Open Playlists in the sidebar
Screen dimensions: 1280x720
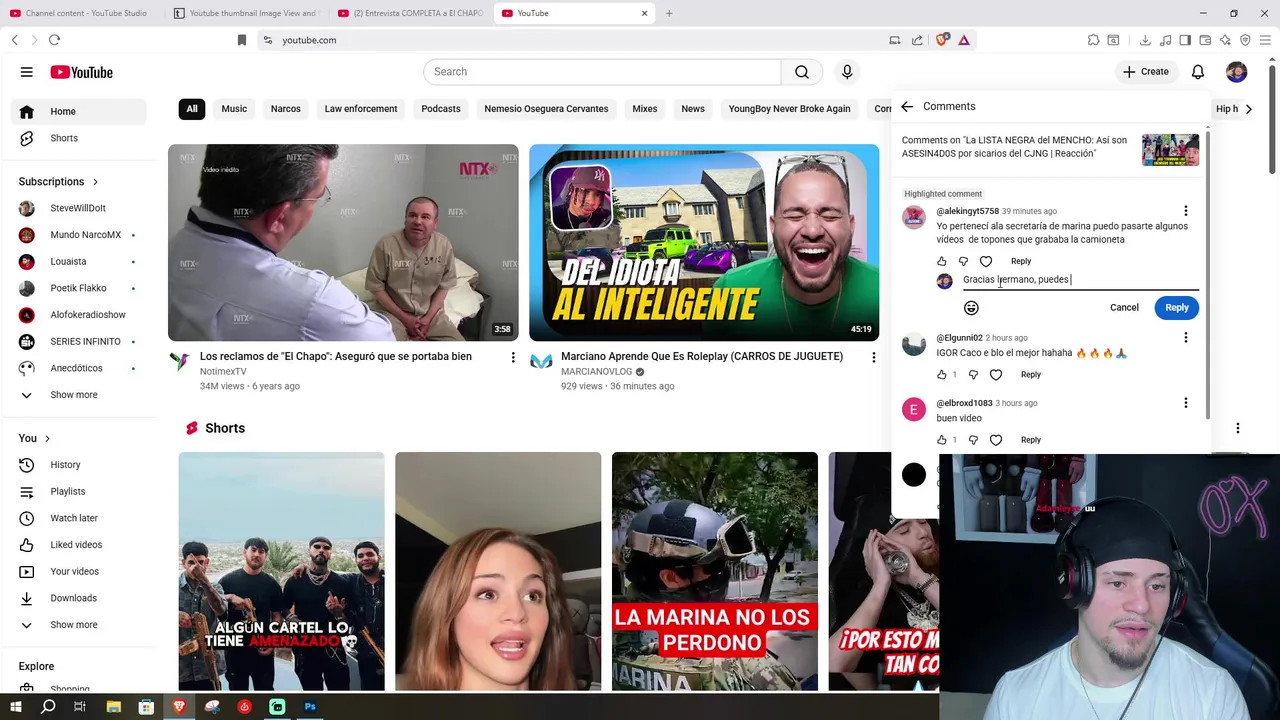(79, 492)
